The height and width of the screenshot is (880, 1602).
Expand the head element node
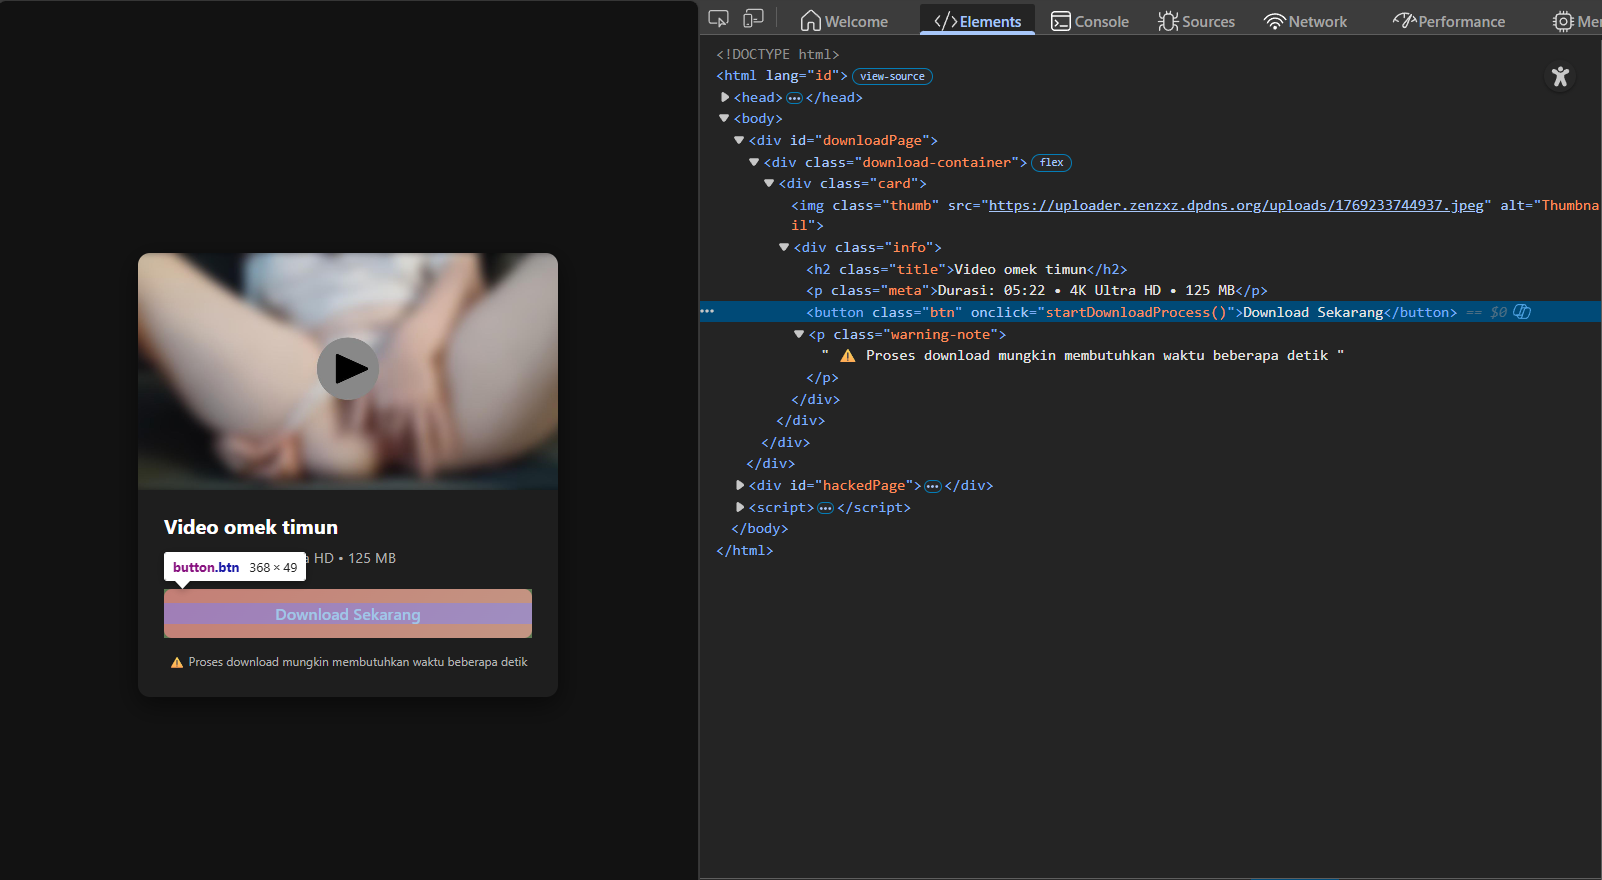click(725, 98)
